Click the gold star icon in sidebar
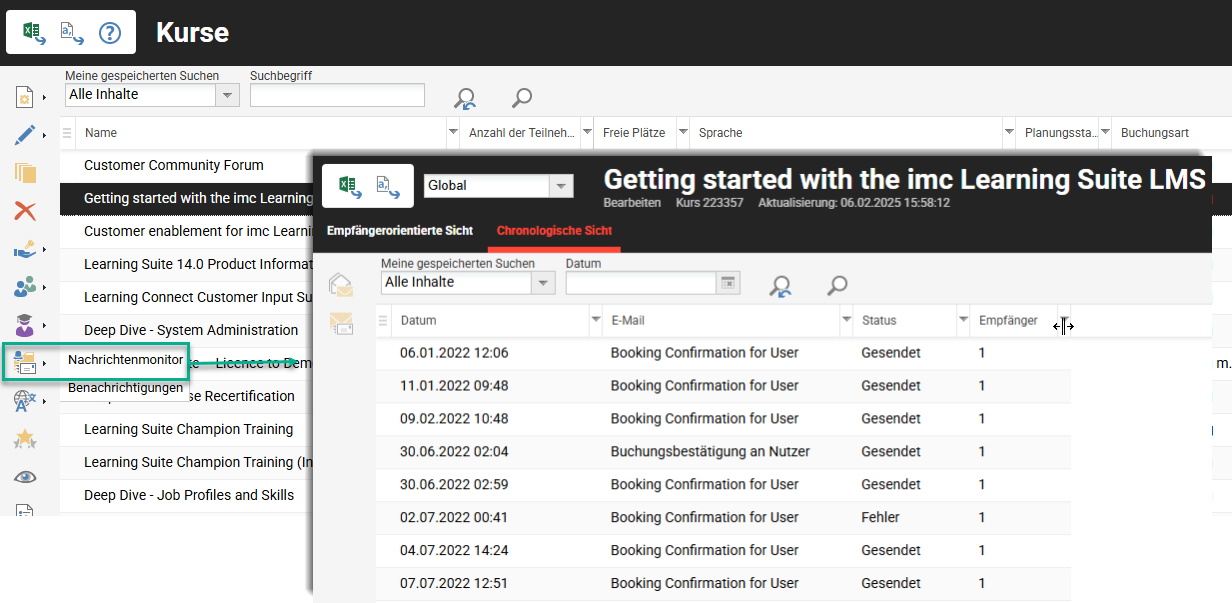The image size is (1232, 603). pyautogui.click(x=25, y=439)
